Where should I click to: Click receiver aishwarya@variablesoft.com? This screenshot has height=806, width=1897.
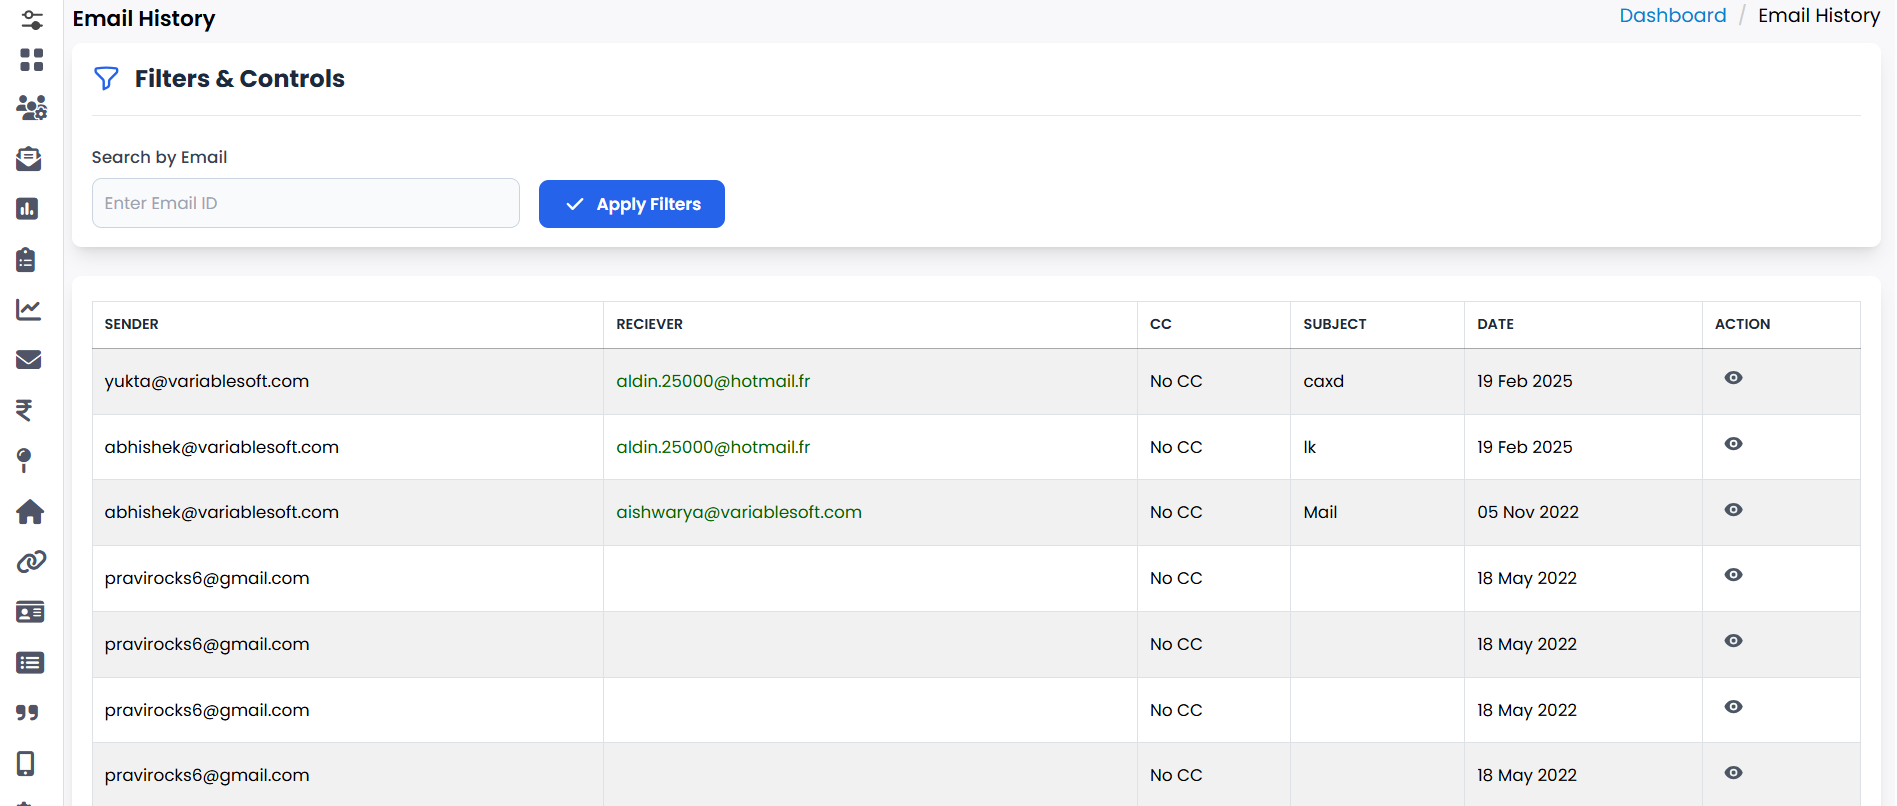click(739, 512)
